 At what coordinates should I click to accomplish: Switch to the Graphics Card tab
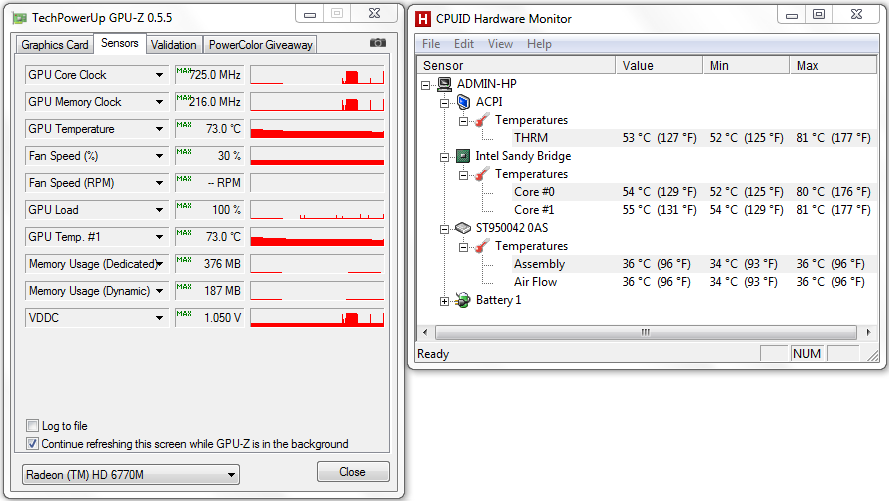[54, 45]
